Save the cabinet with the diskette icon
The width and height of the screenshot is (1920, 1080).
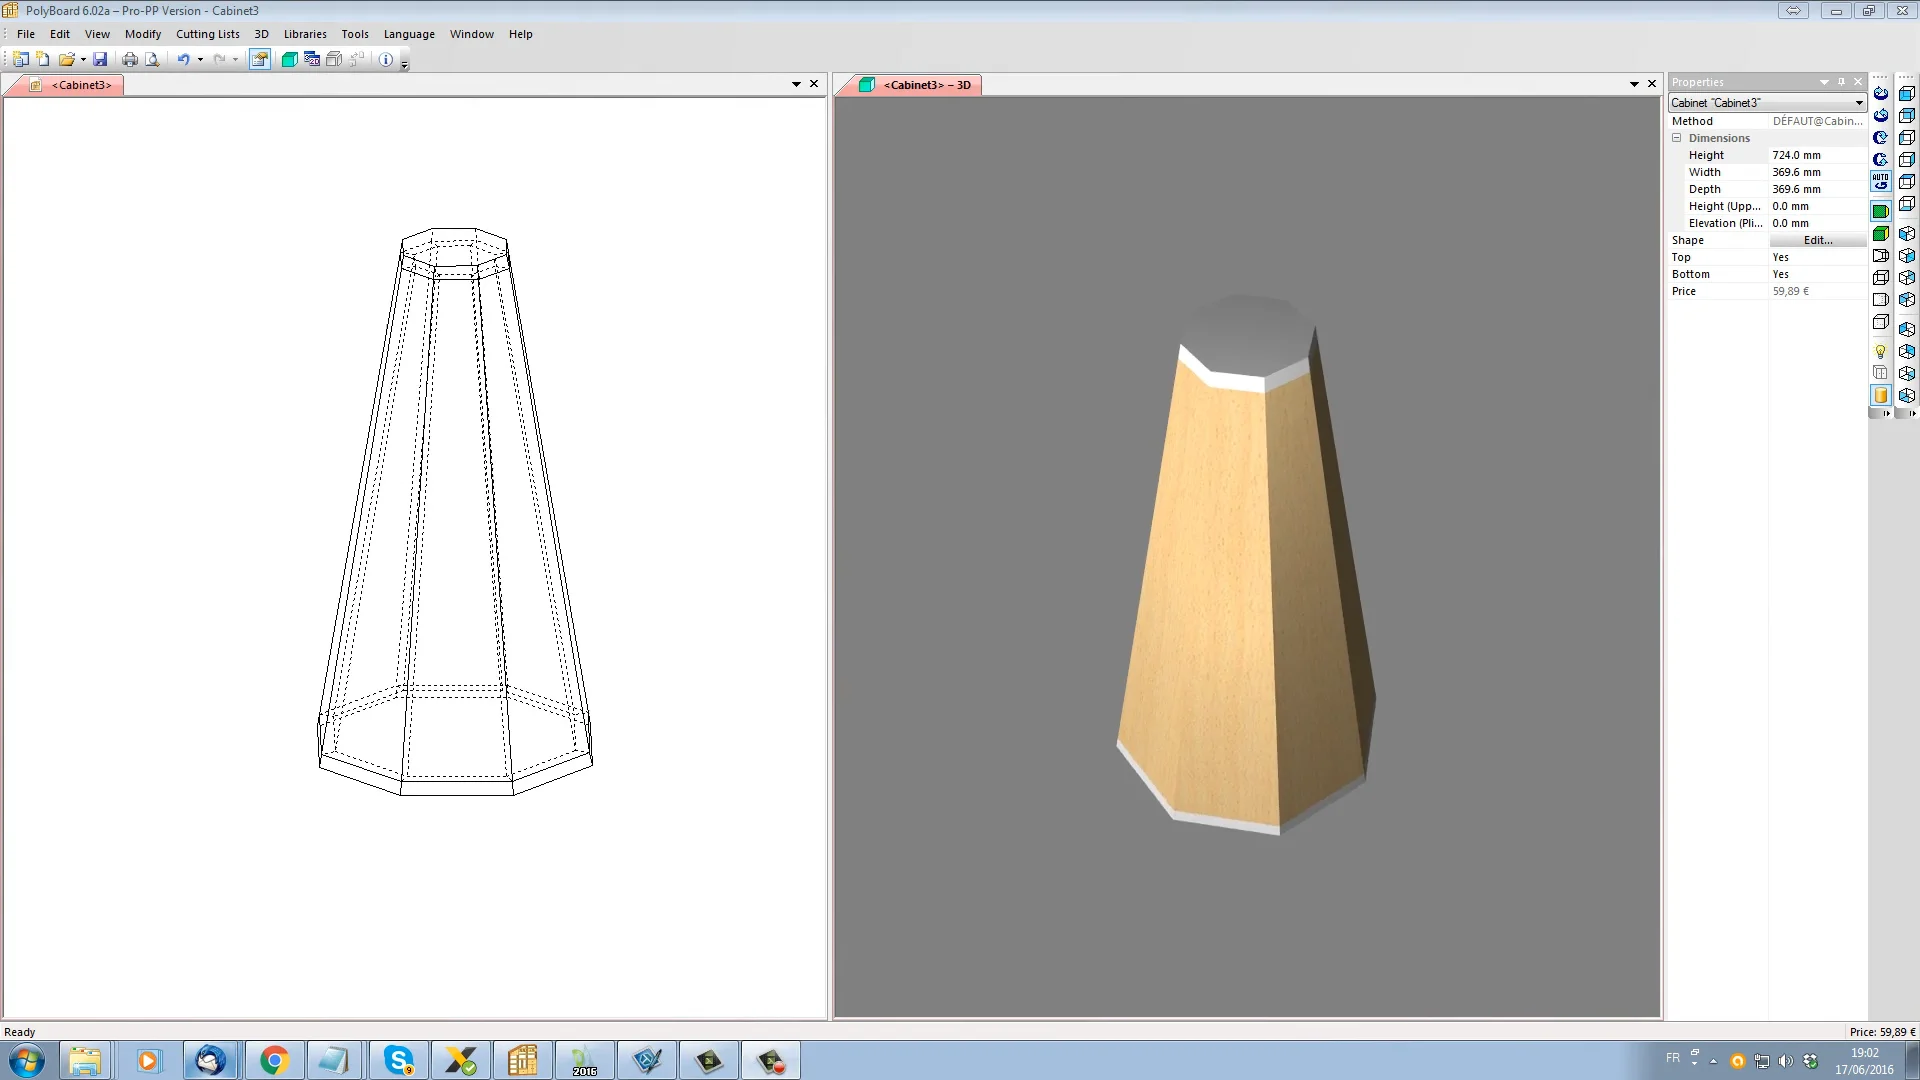tap(100, 59)
